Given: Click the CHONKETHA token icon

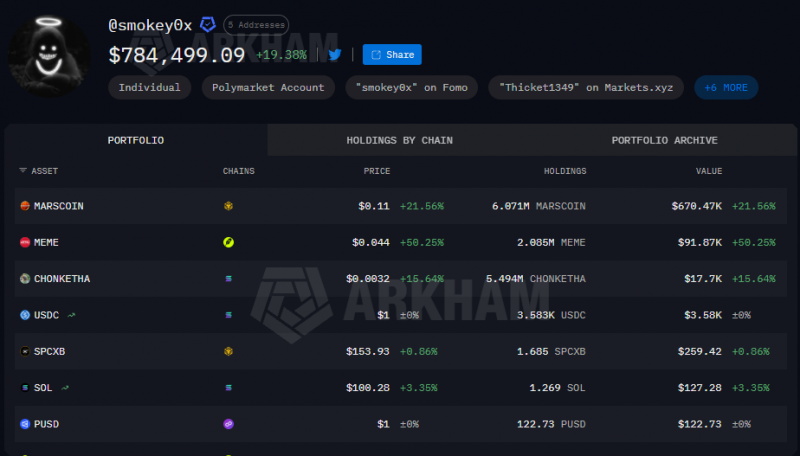Looking at the screenshot, I should tap(24, 278).
